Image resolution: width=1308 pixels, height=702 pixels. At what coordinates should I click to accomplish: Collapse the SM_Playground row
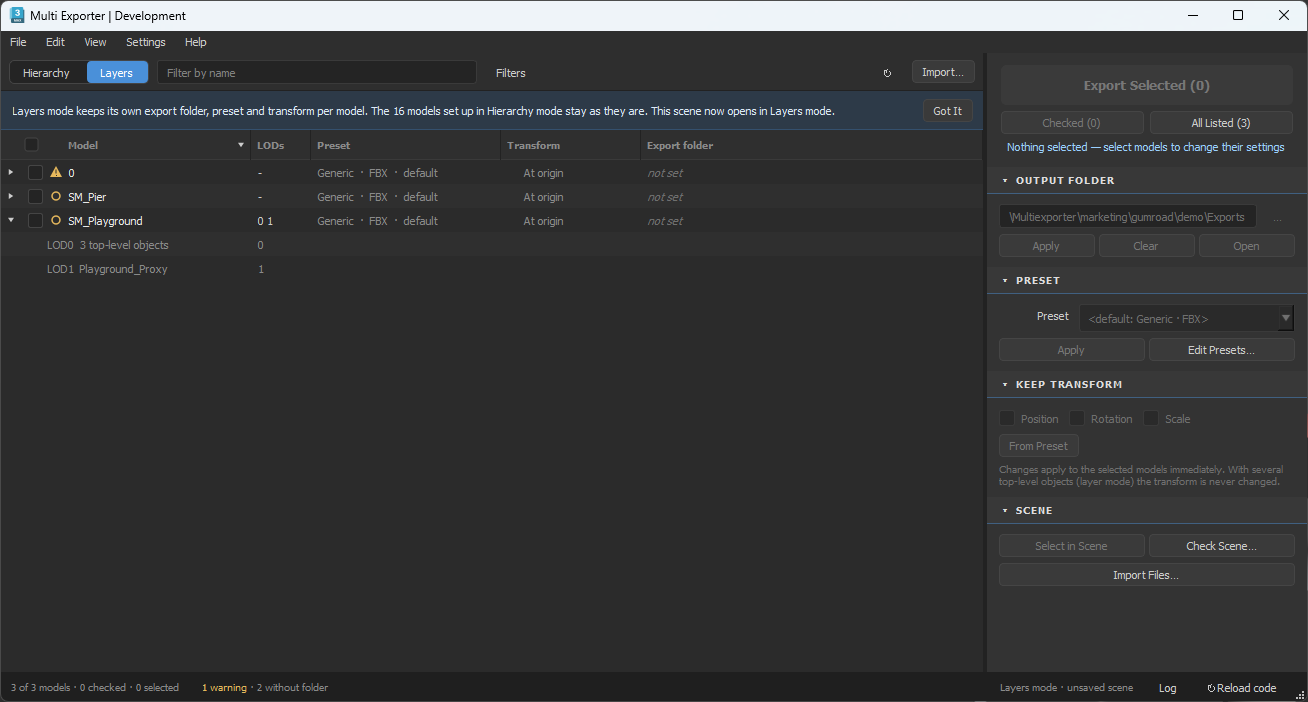[11, 220]
